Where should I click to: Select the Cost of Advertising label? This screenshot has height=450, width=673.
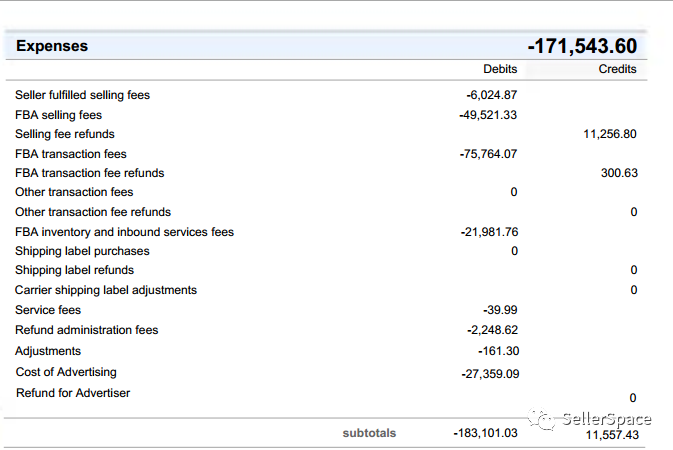point(66,372)
